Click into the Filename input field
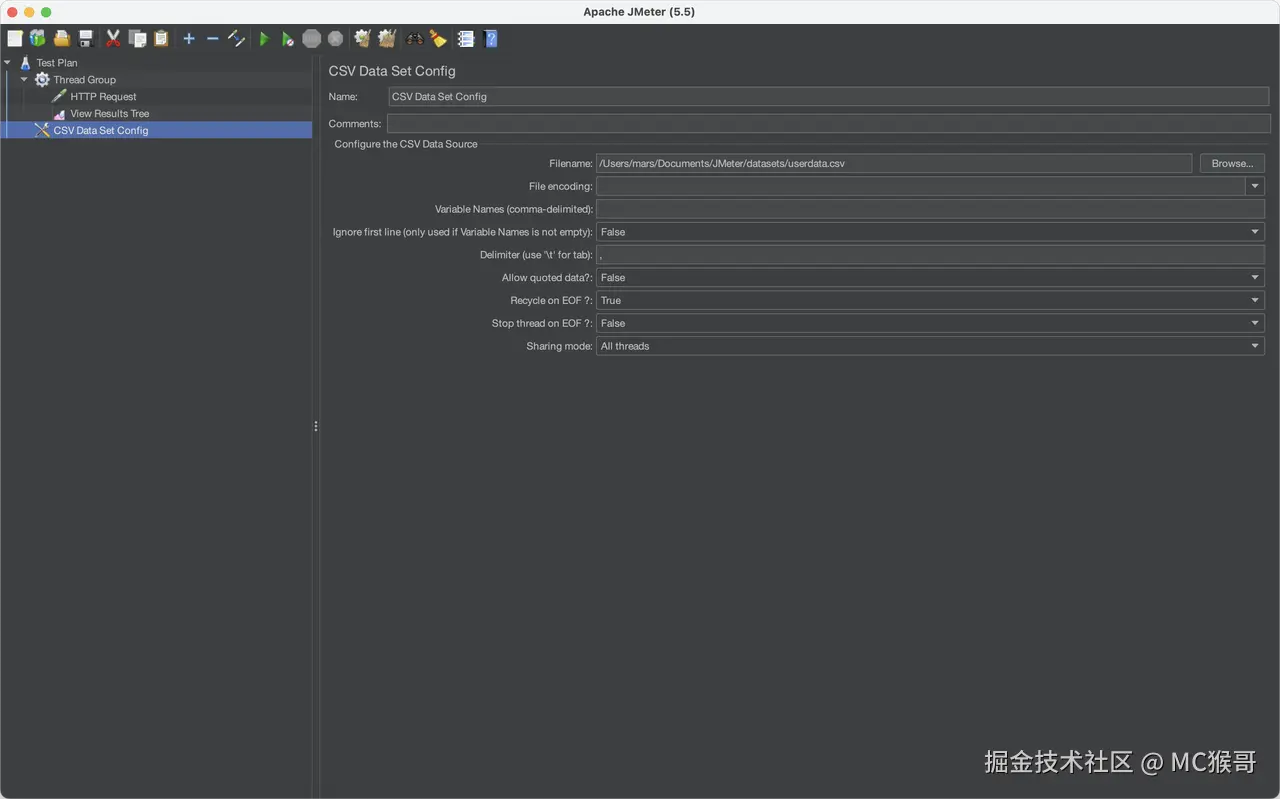 (x=894, y=163)
